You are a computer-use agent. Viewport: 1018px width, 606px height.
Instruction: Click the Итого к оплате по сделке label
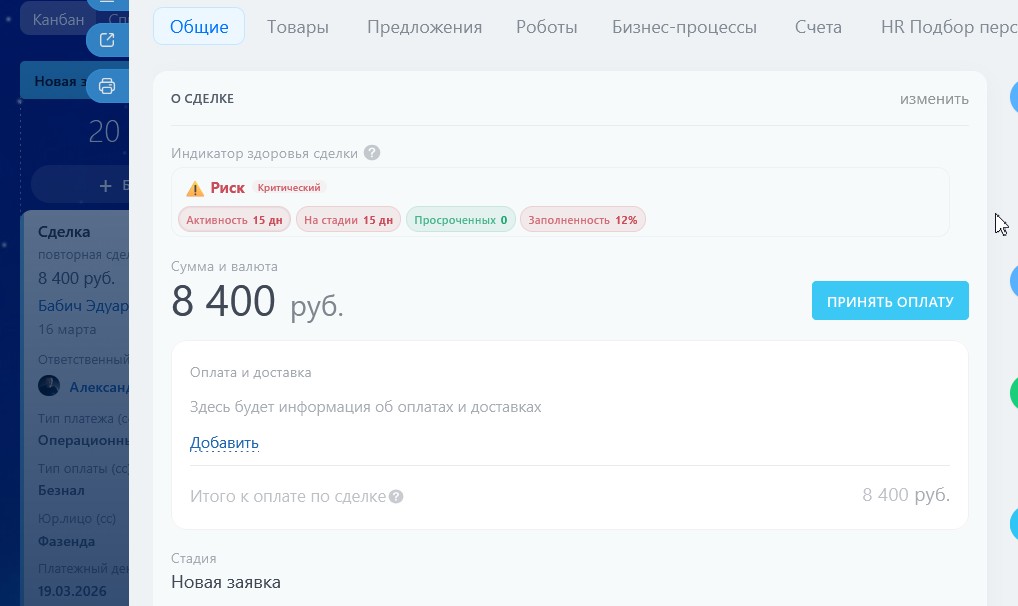pyautogui.click(x=288, y=496)
